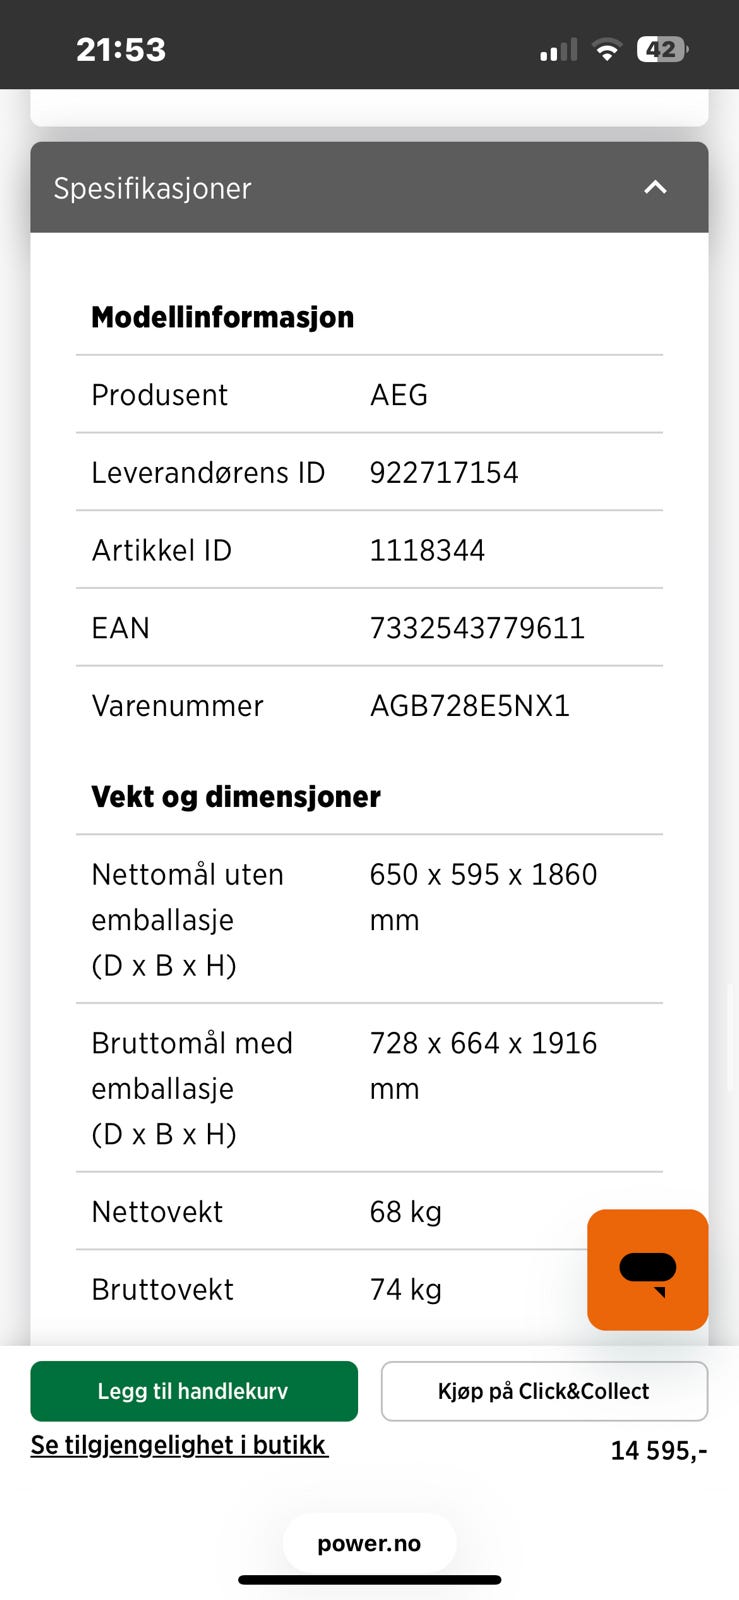
Task: Tap the Artikkel ID value 1118344
Action: pyautogui.click(x=427, y=550)
